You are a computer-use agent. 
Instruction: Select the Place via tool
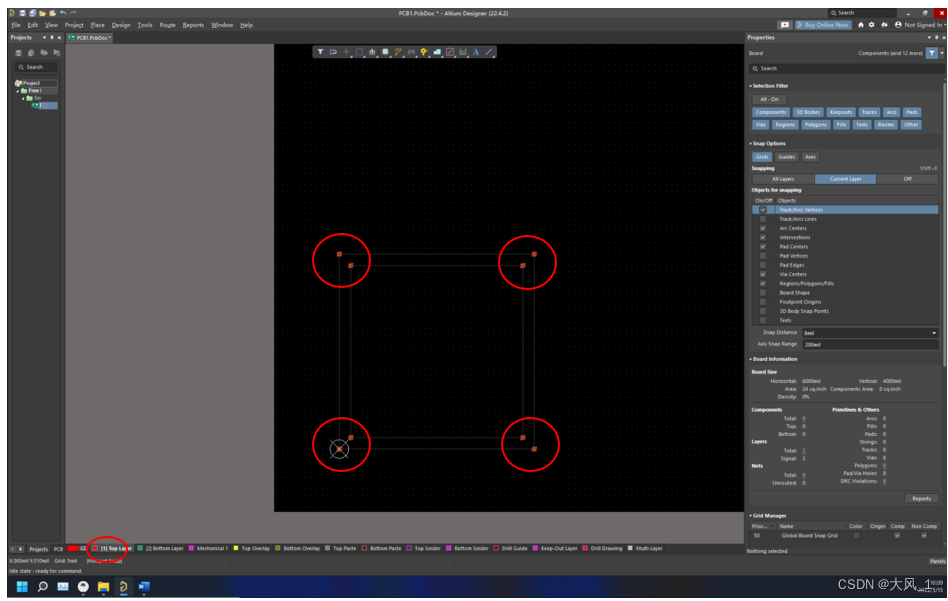(x=424, y=52)
